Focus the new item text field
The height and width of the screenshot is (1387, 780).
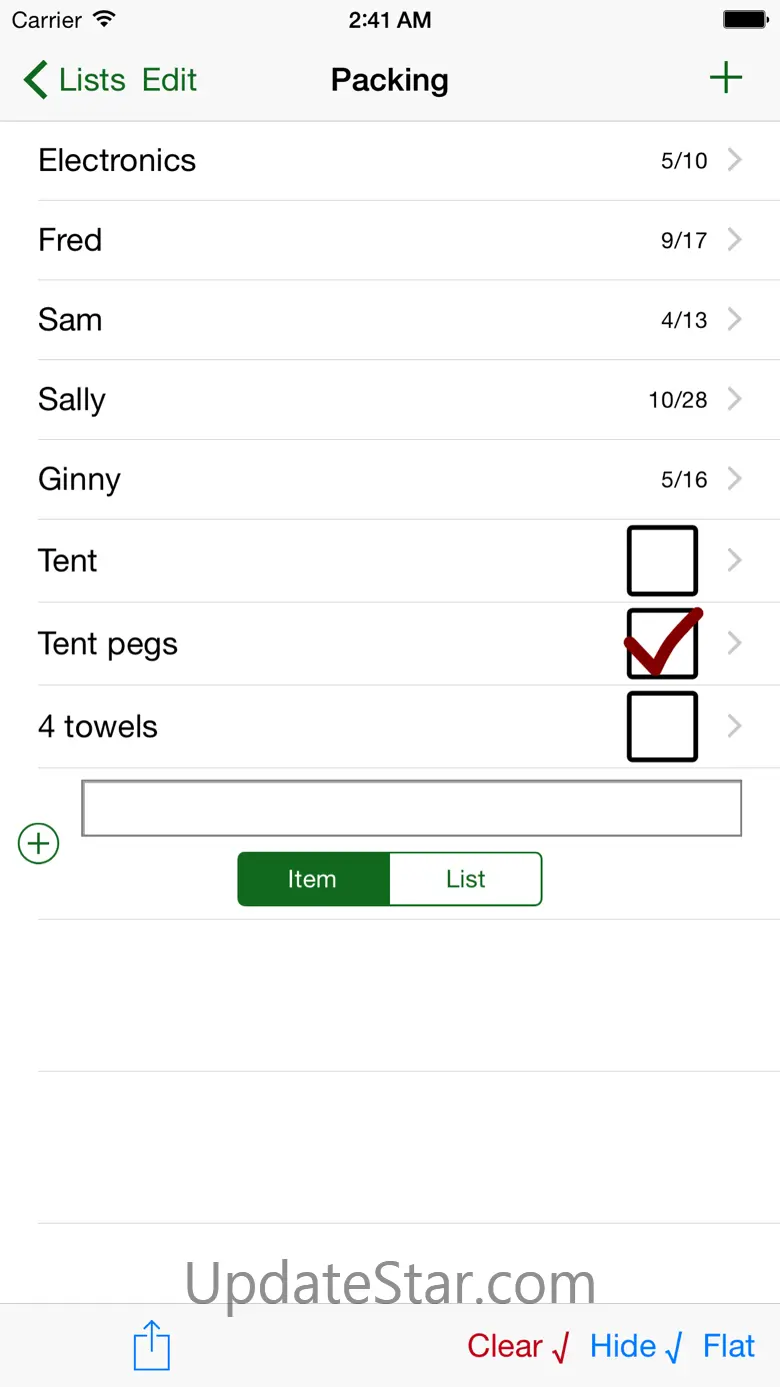411,808
